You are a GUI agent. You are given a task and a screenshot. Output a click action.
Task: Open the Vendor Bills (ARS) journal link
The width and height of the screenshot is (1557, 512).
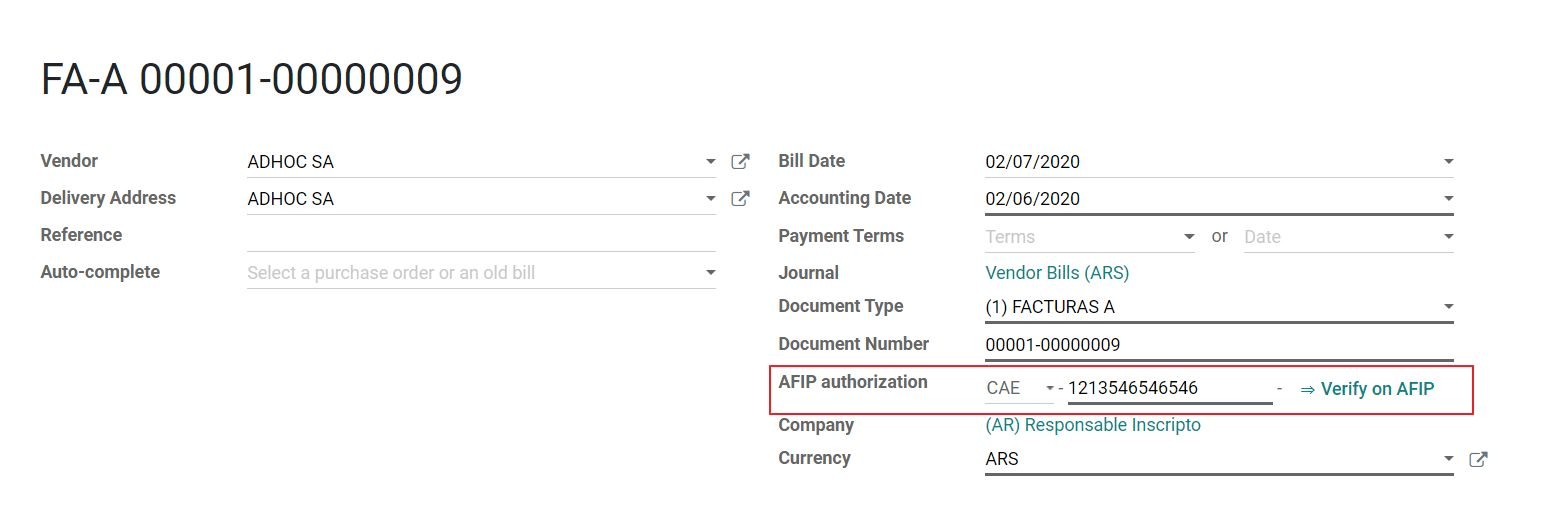1057,273
